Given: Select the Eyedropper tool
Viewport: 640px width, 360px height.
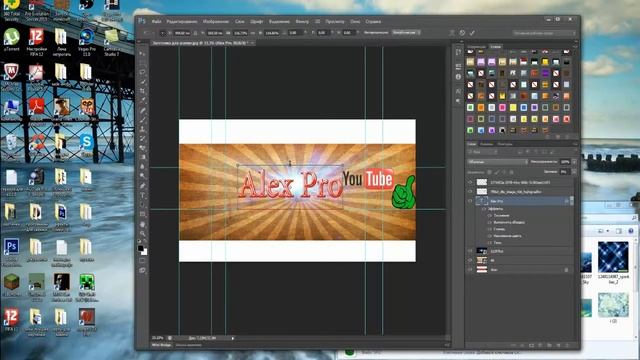Looking at the screenshot, I should [142, 100].
